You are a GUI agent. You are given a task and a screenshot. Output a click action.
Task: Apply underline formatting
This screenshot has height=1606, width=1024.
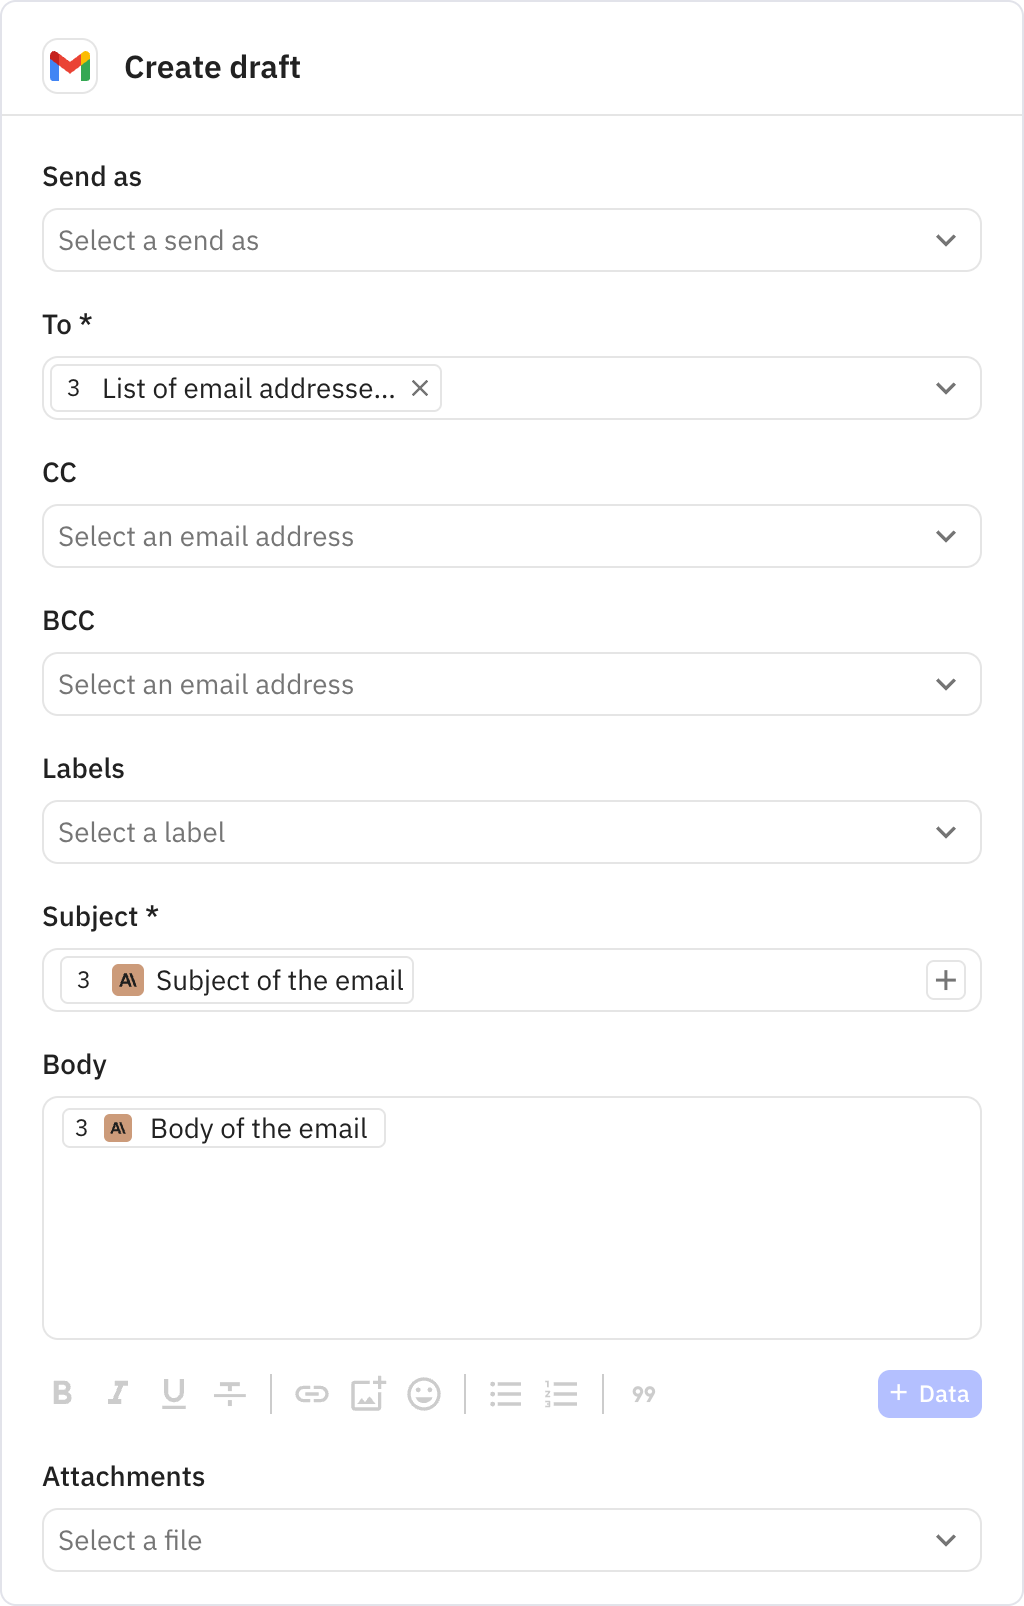coord(174,1393)
